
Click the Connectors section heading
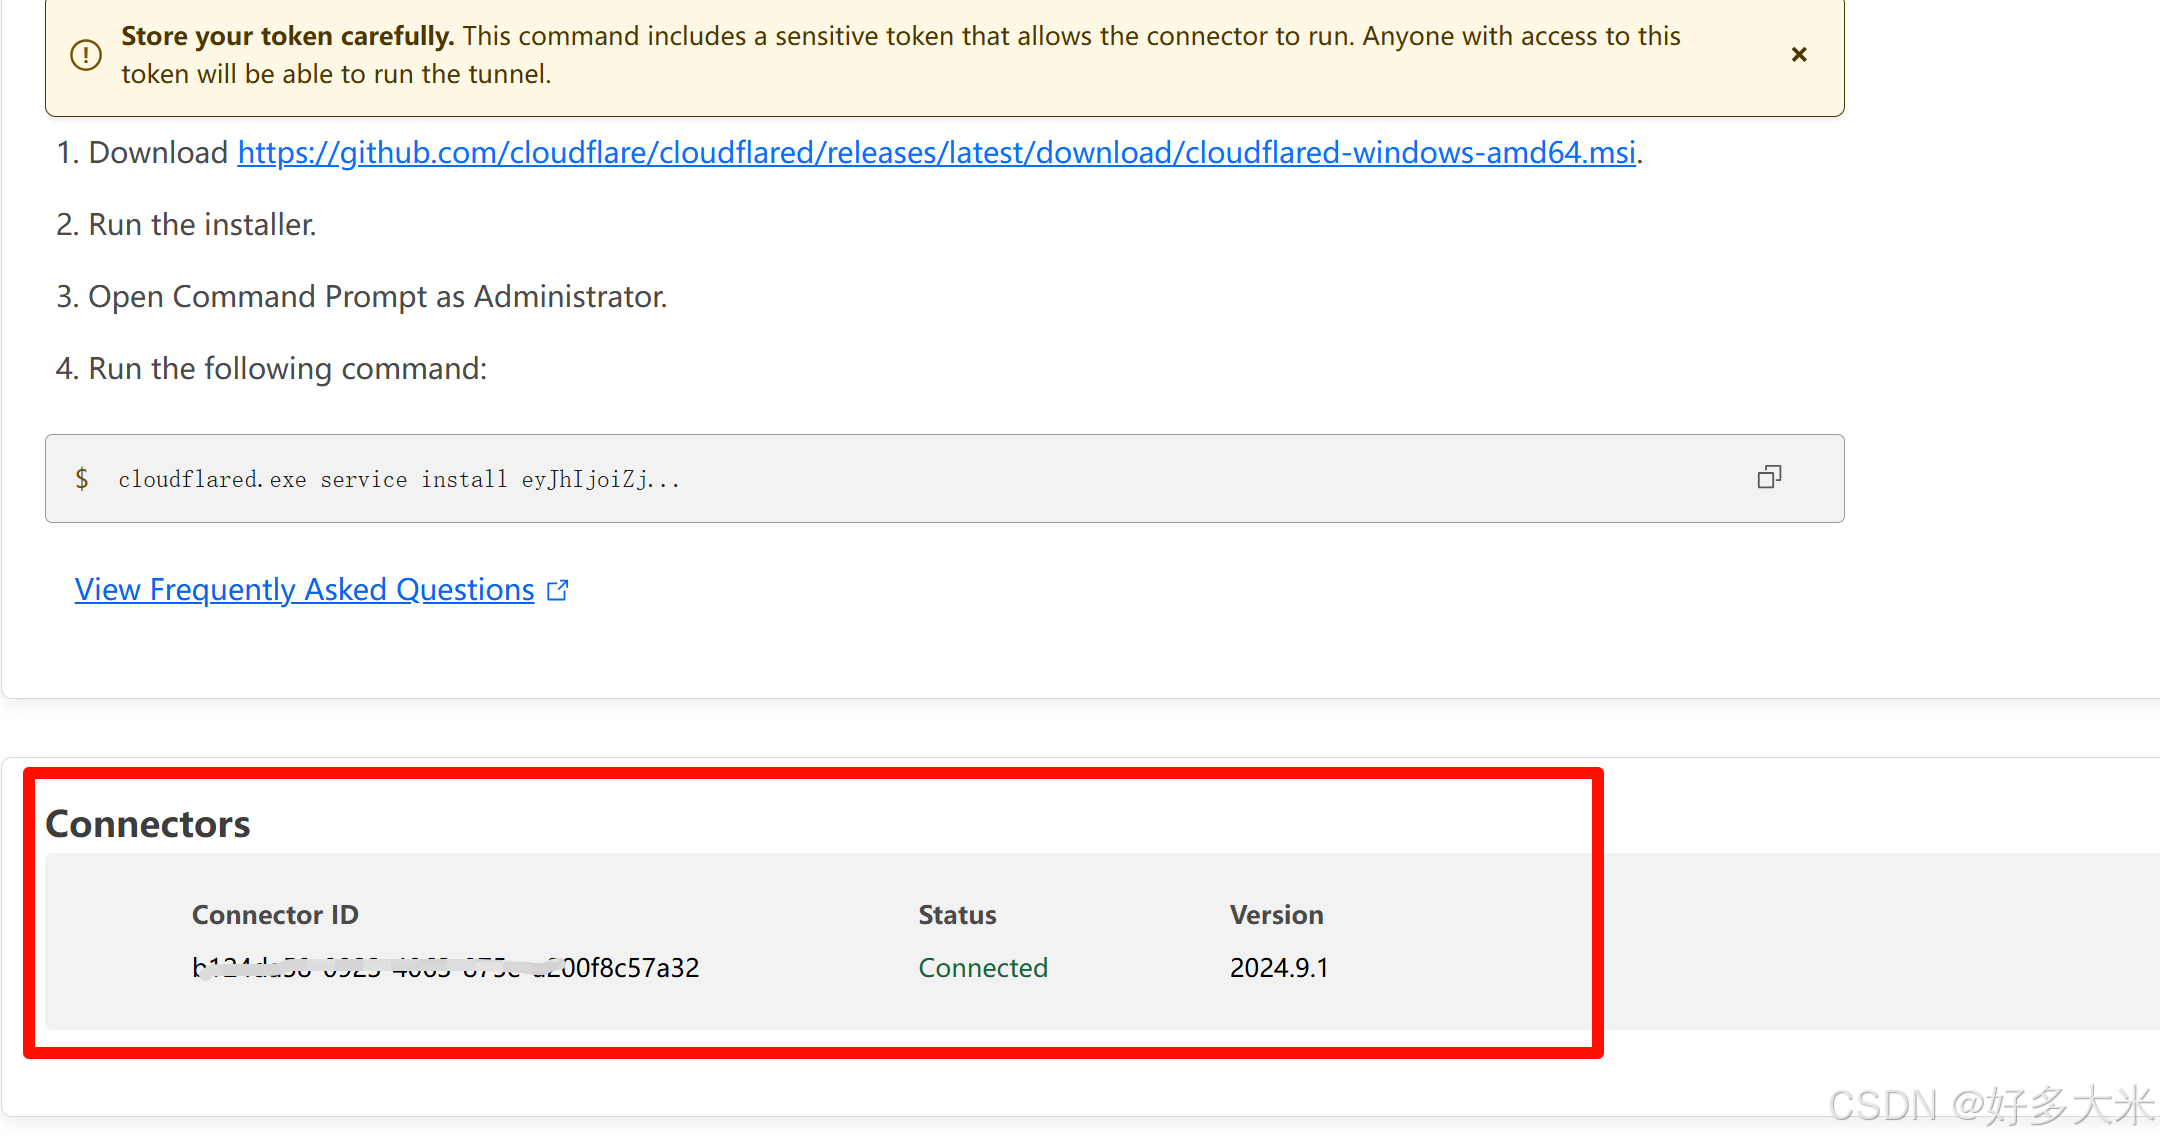pyautogui.click(x=148, y=823)
